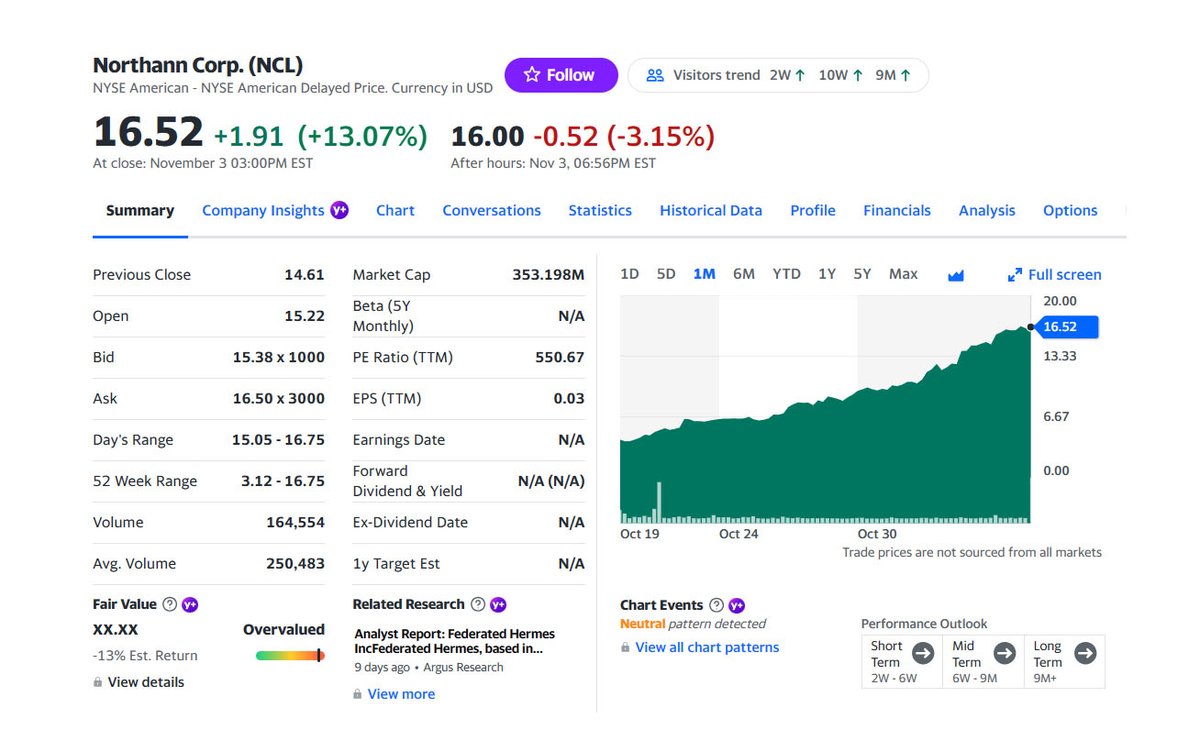Expand Long Term outlook arrow

pyautogui.click(x=1089, y=654)
